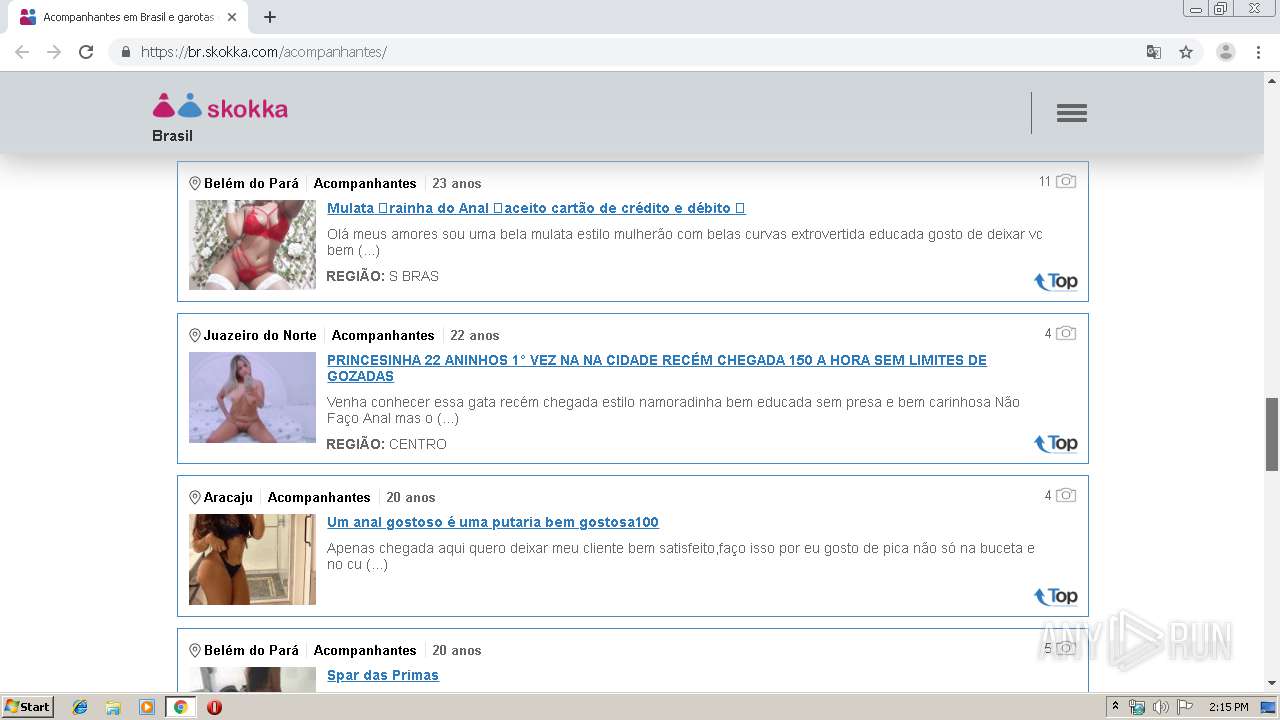
Task: Open the Chrome profile avatar
Action: [1226, 52]
